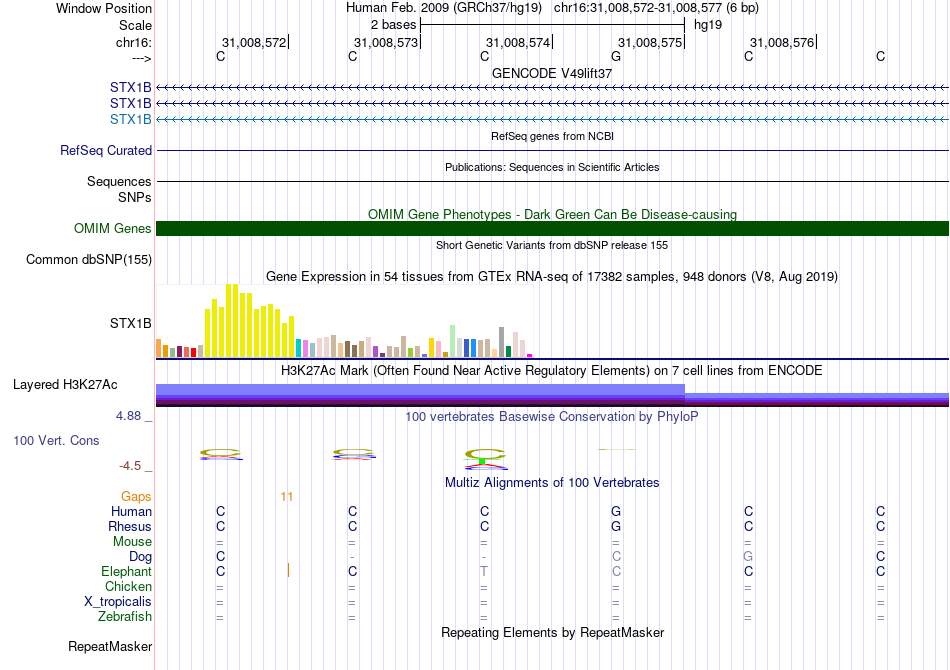This screenshot has width=950, height=670.
Task: Click the light green GTEx expression bar
Action: pos(452,341)
